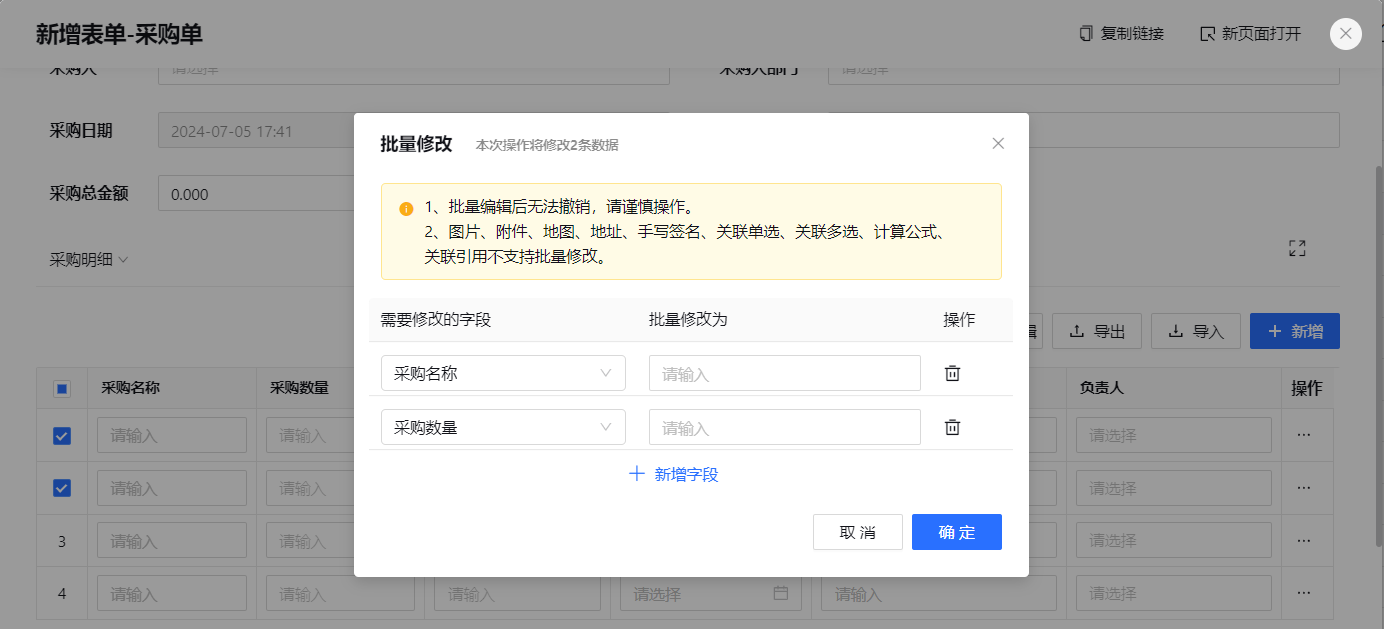Open the 采购名称 field dropdown
1384x629 pixels.
coord(503,373)
